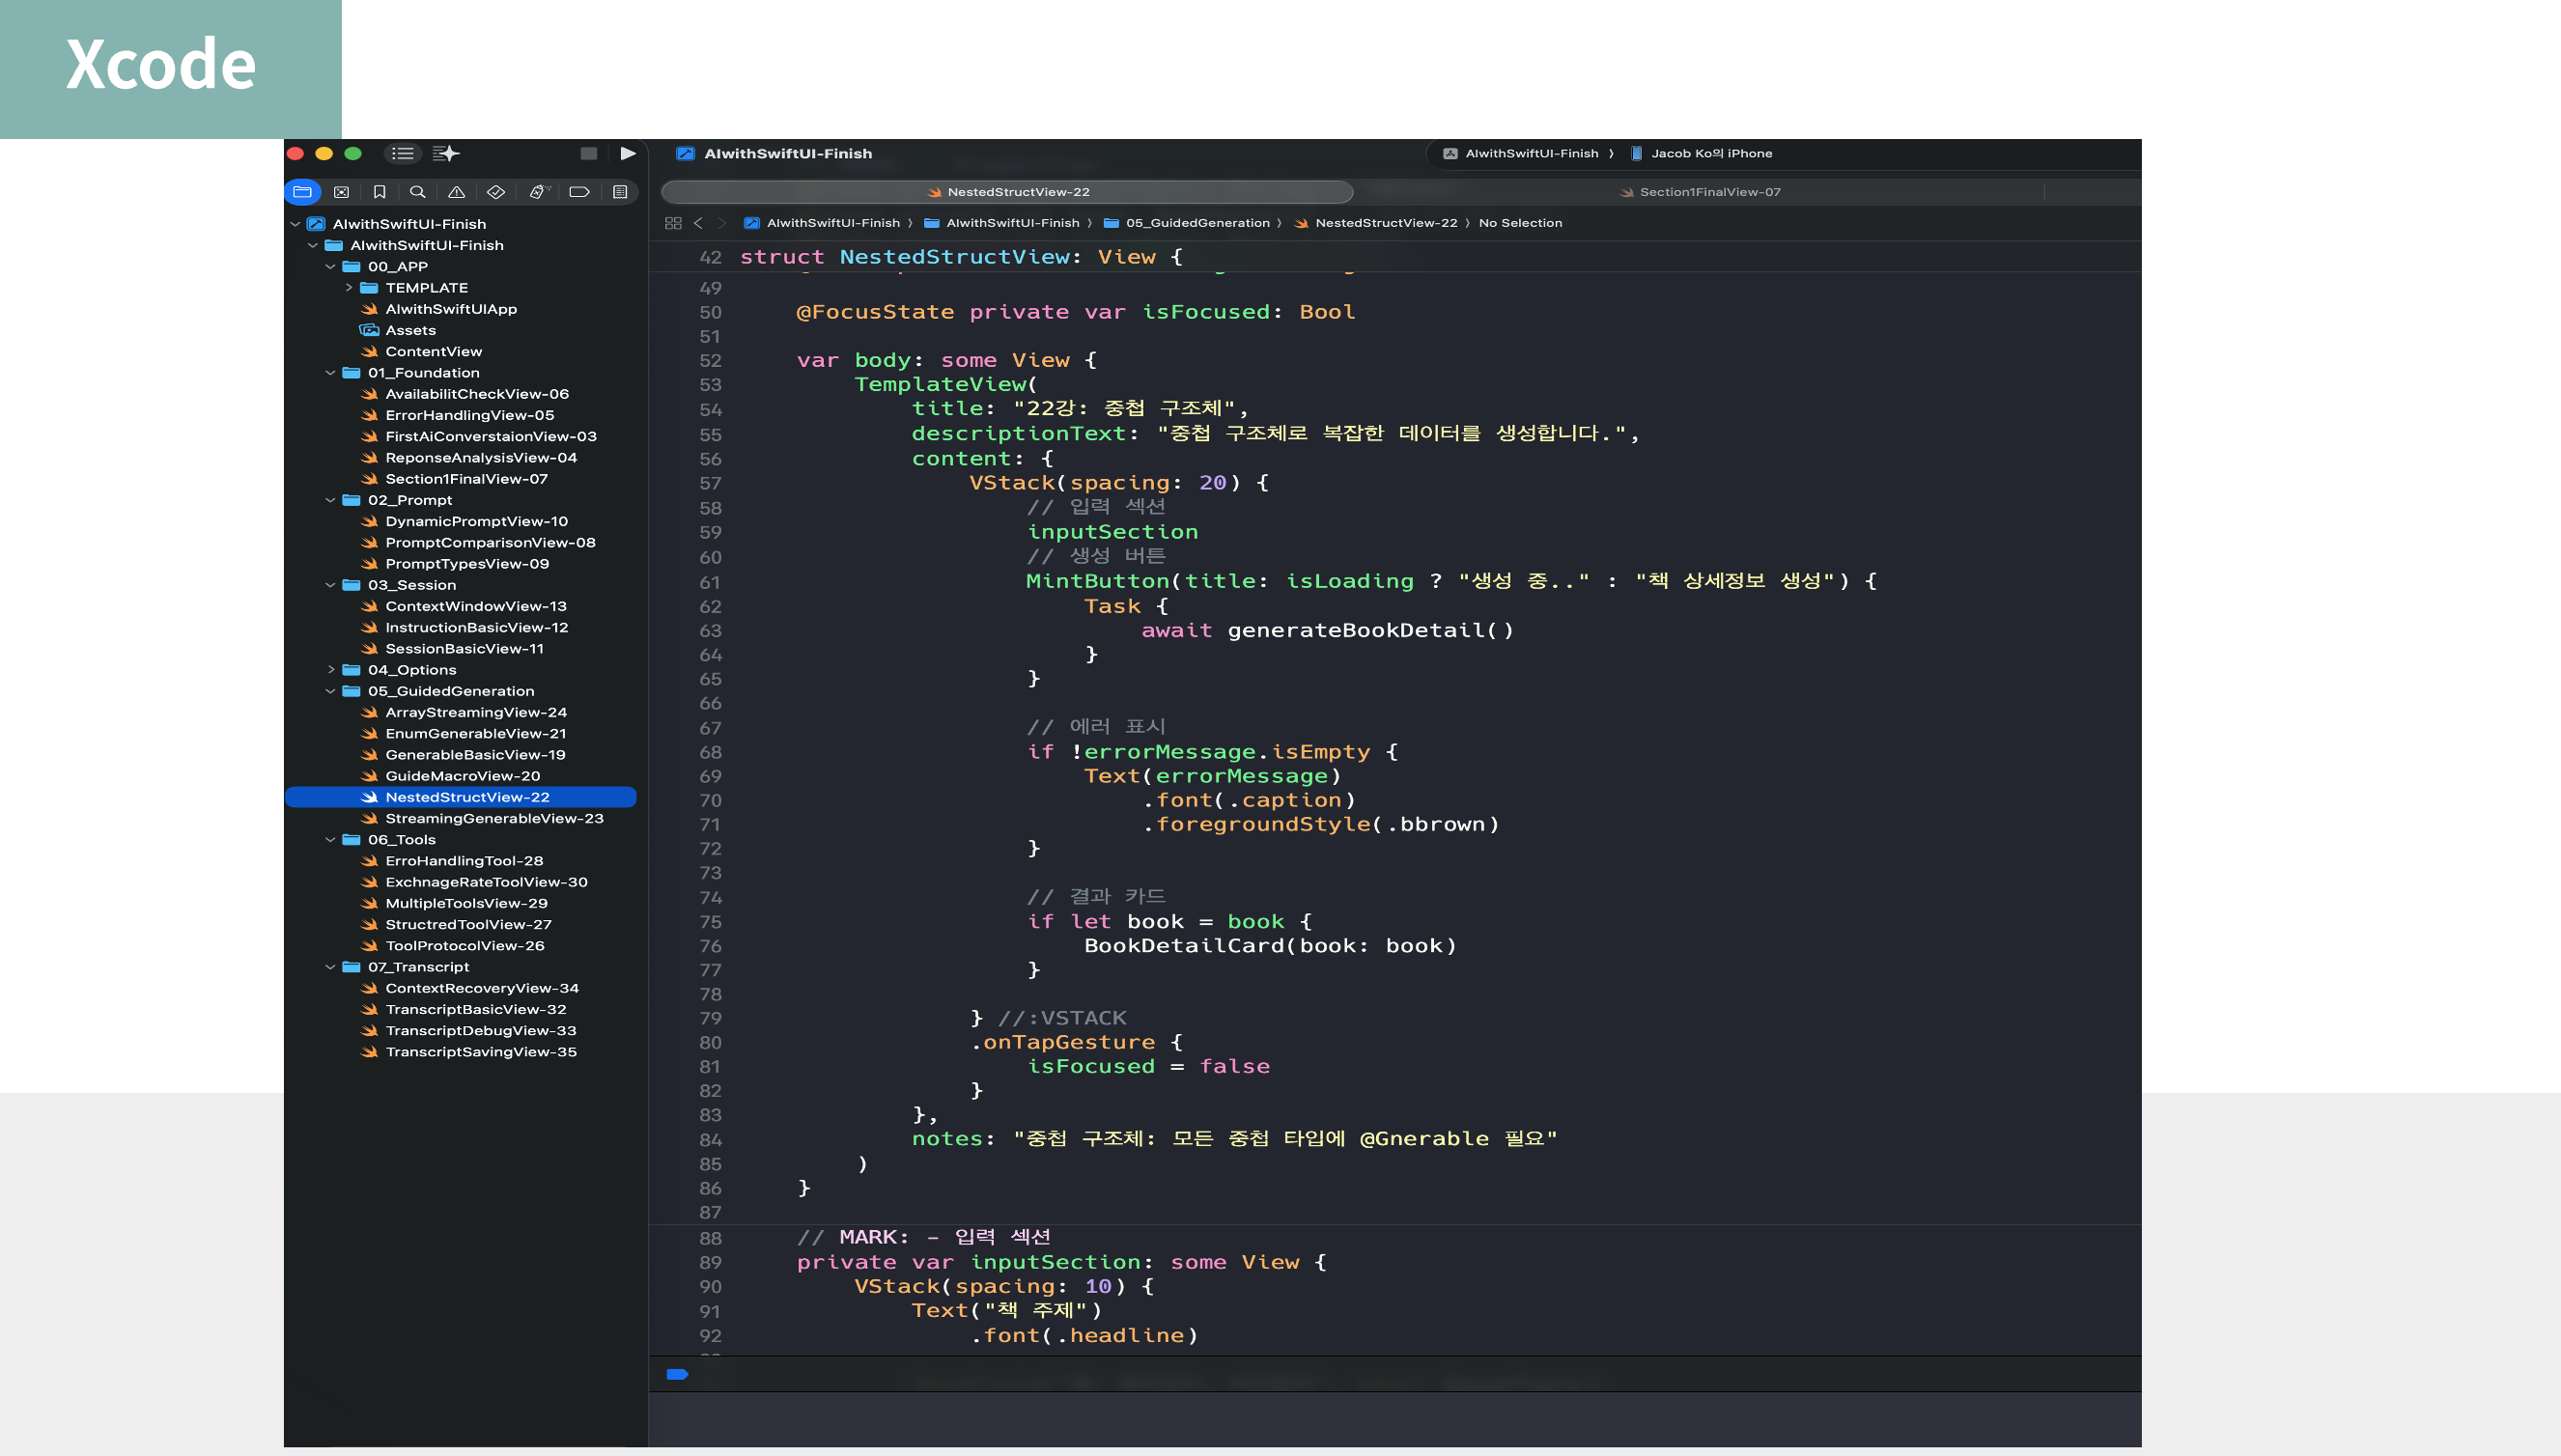Screen dimensions: 2561x1456
Task: Toggle the navigator sidebar list button
Action: tap(403, 153)
